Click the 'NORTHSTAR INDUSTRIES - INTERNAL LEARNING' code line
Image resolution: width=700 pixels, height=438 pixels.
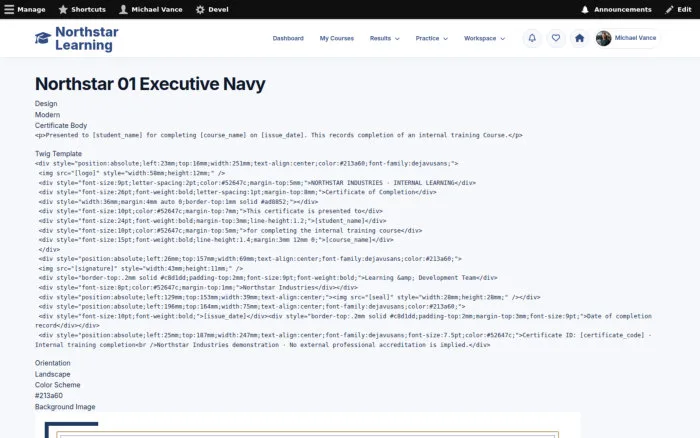tap(257, 183)
